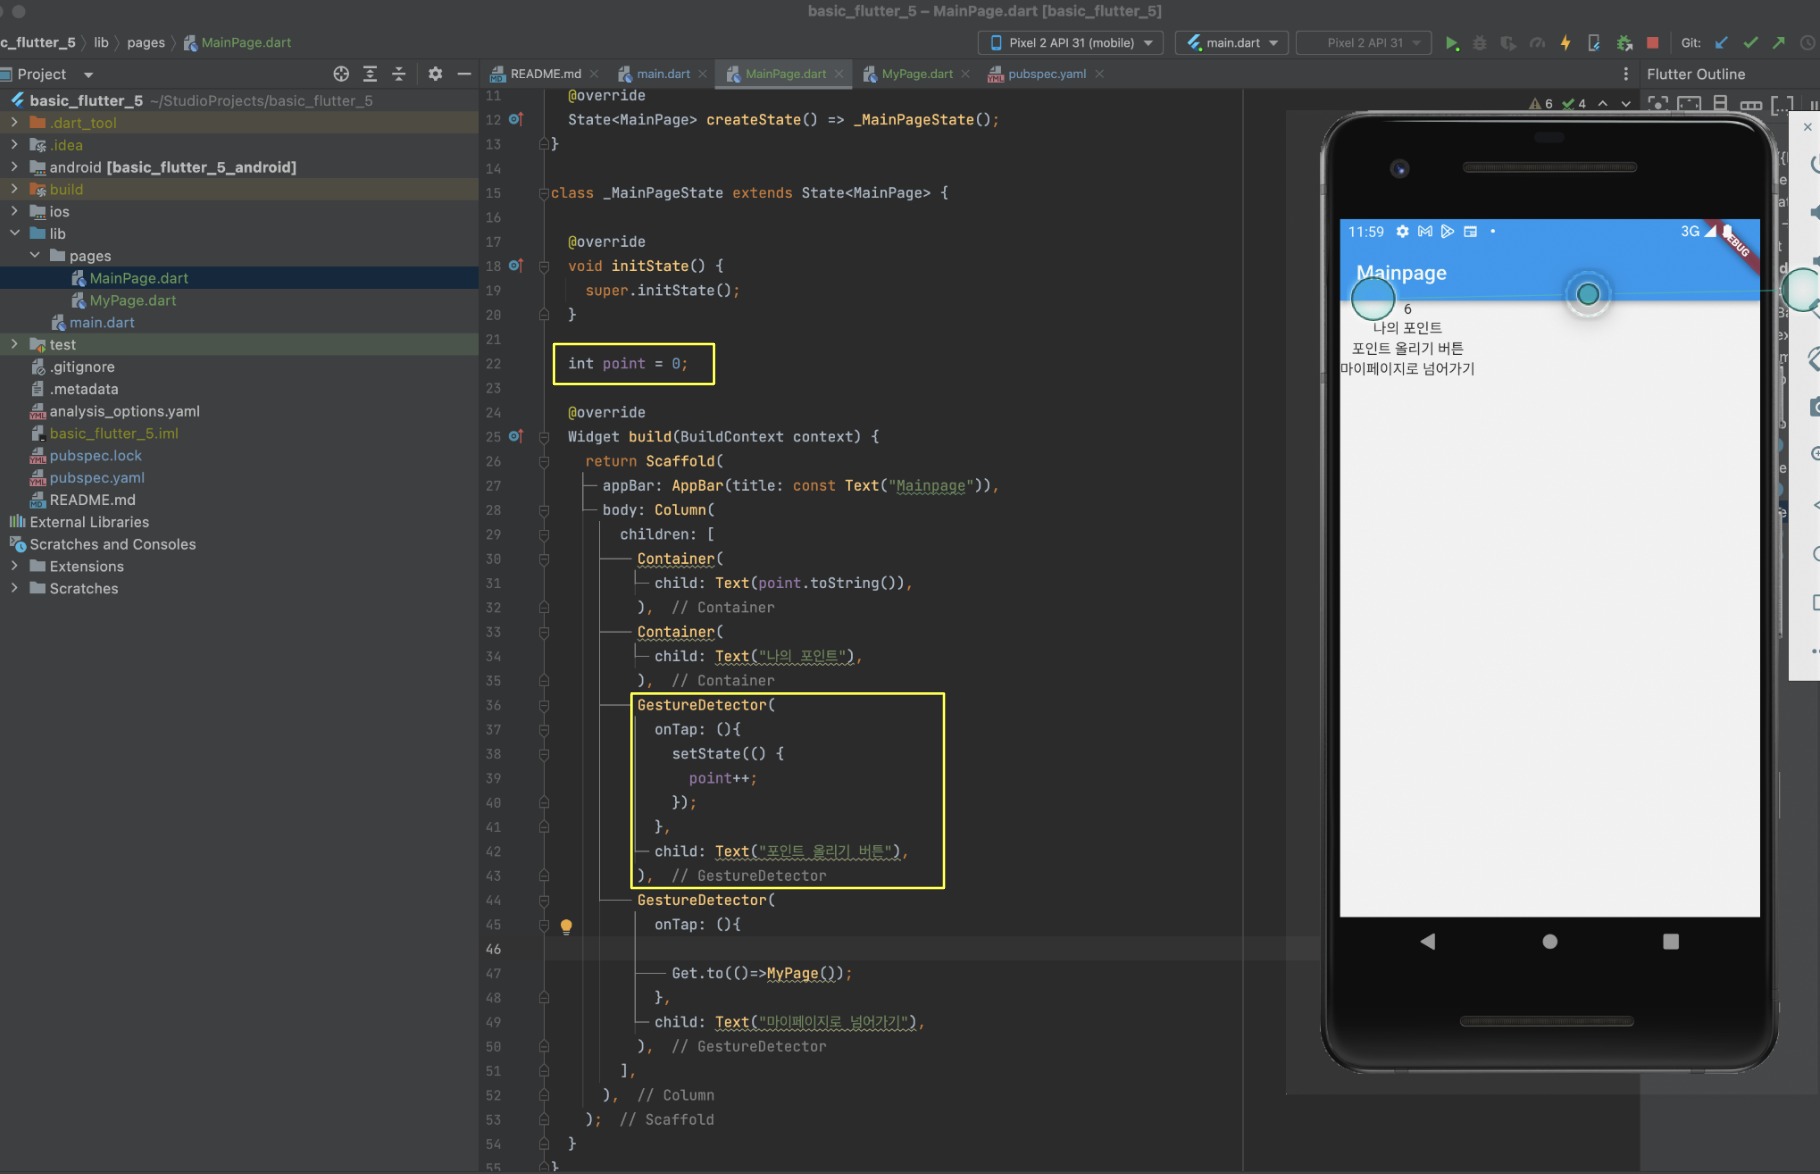Tap emulator Back navigation button
Screen dimensions: 1820x1174
click(1428, 942)
